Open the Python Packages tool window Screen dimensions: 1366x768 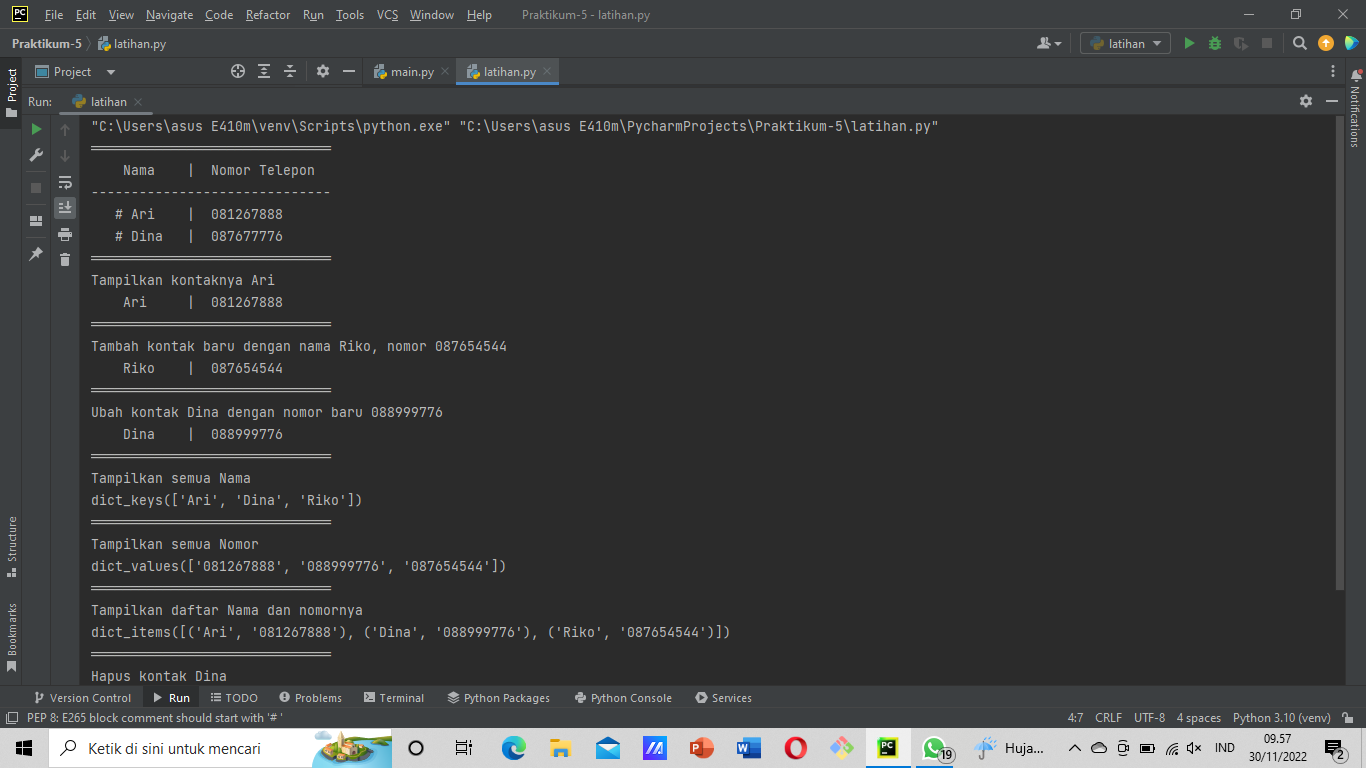499,698
